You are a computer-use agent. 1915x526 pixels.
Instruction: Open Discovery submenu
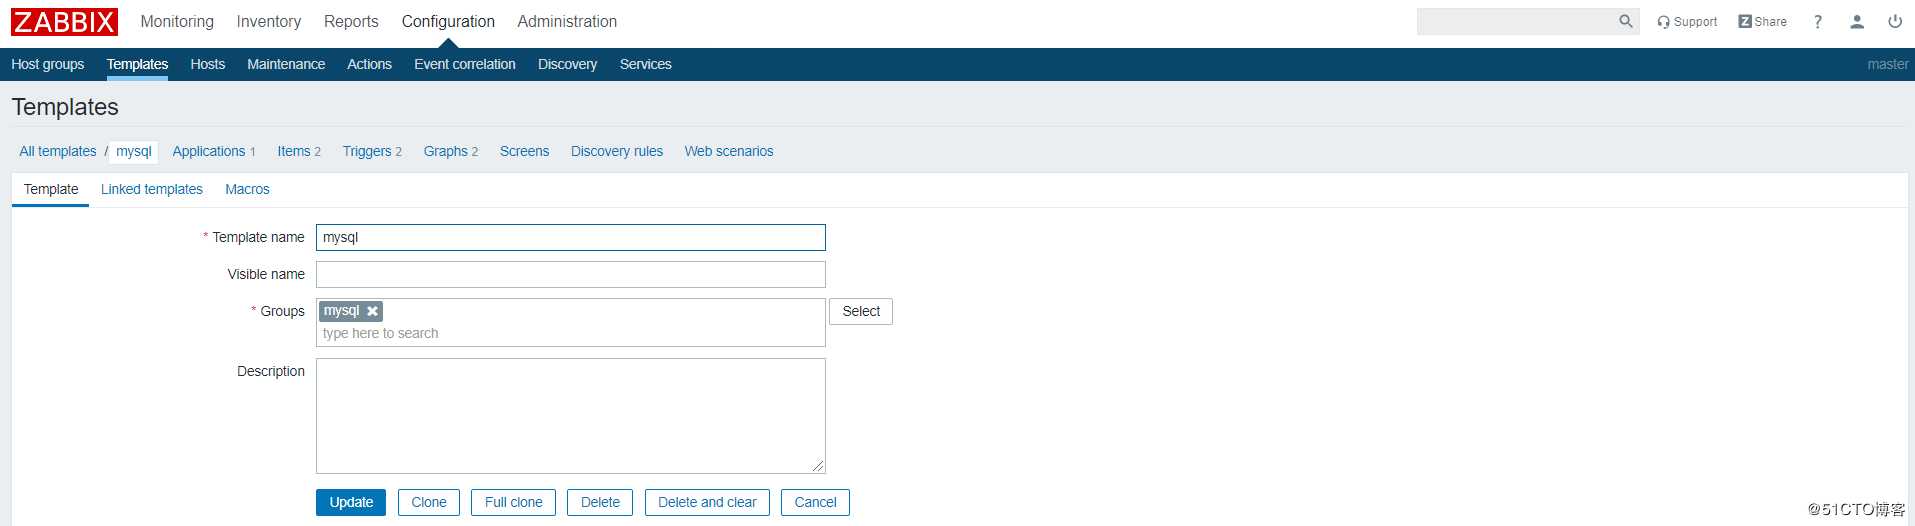coord(567,64)
